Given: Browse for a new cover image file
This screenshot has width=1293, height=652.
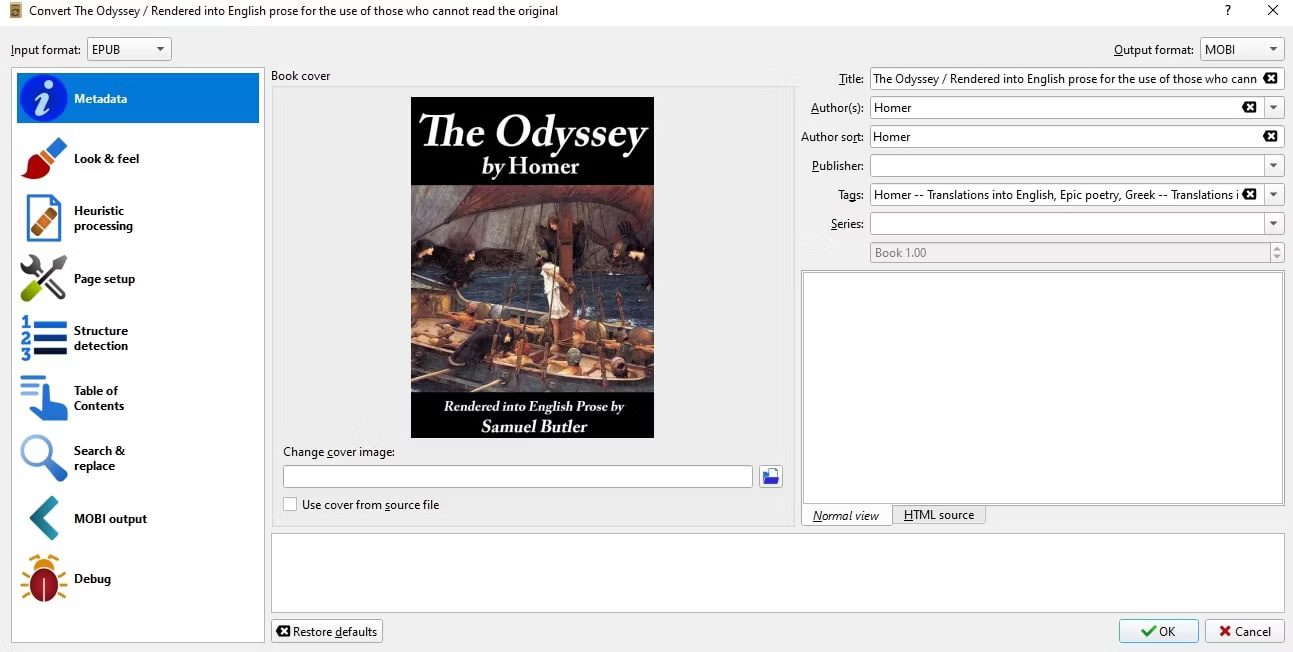Looking at the screenshot, I should 770,476.
